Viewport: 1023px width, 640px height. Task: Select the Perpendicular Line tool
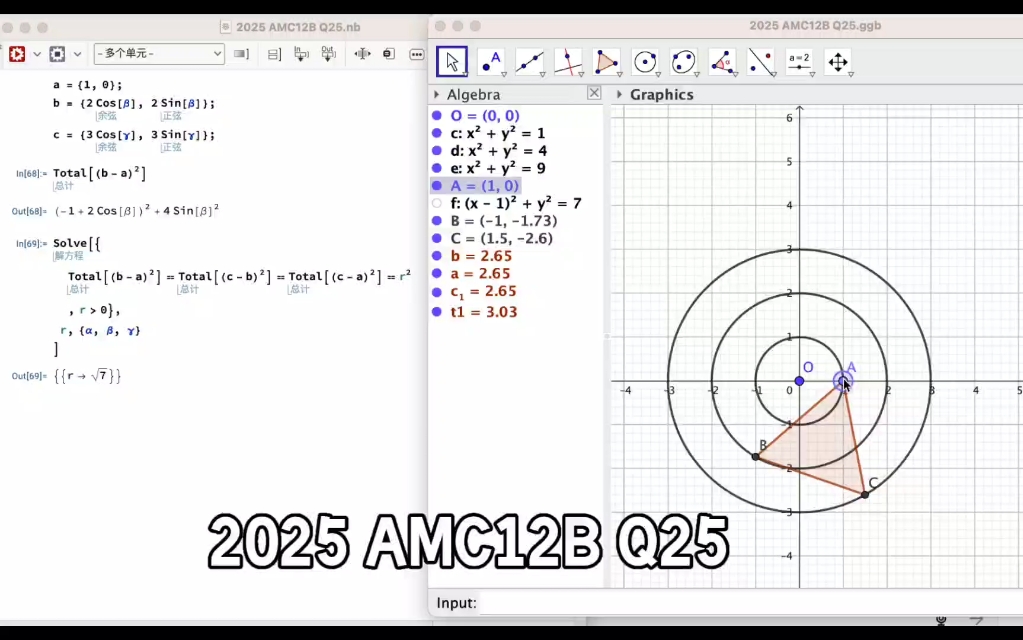(568, 62)
